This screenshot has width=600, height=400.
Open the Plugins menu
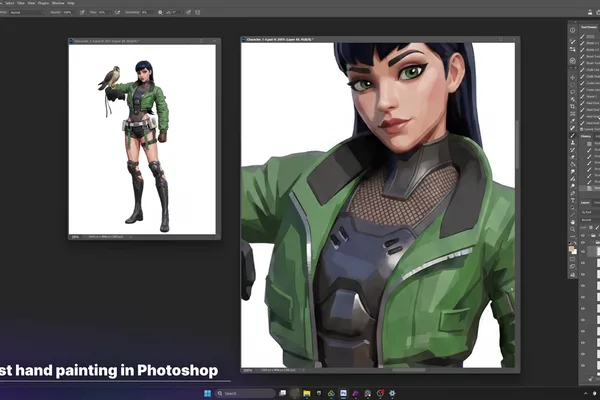[x=43, y=3]
